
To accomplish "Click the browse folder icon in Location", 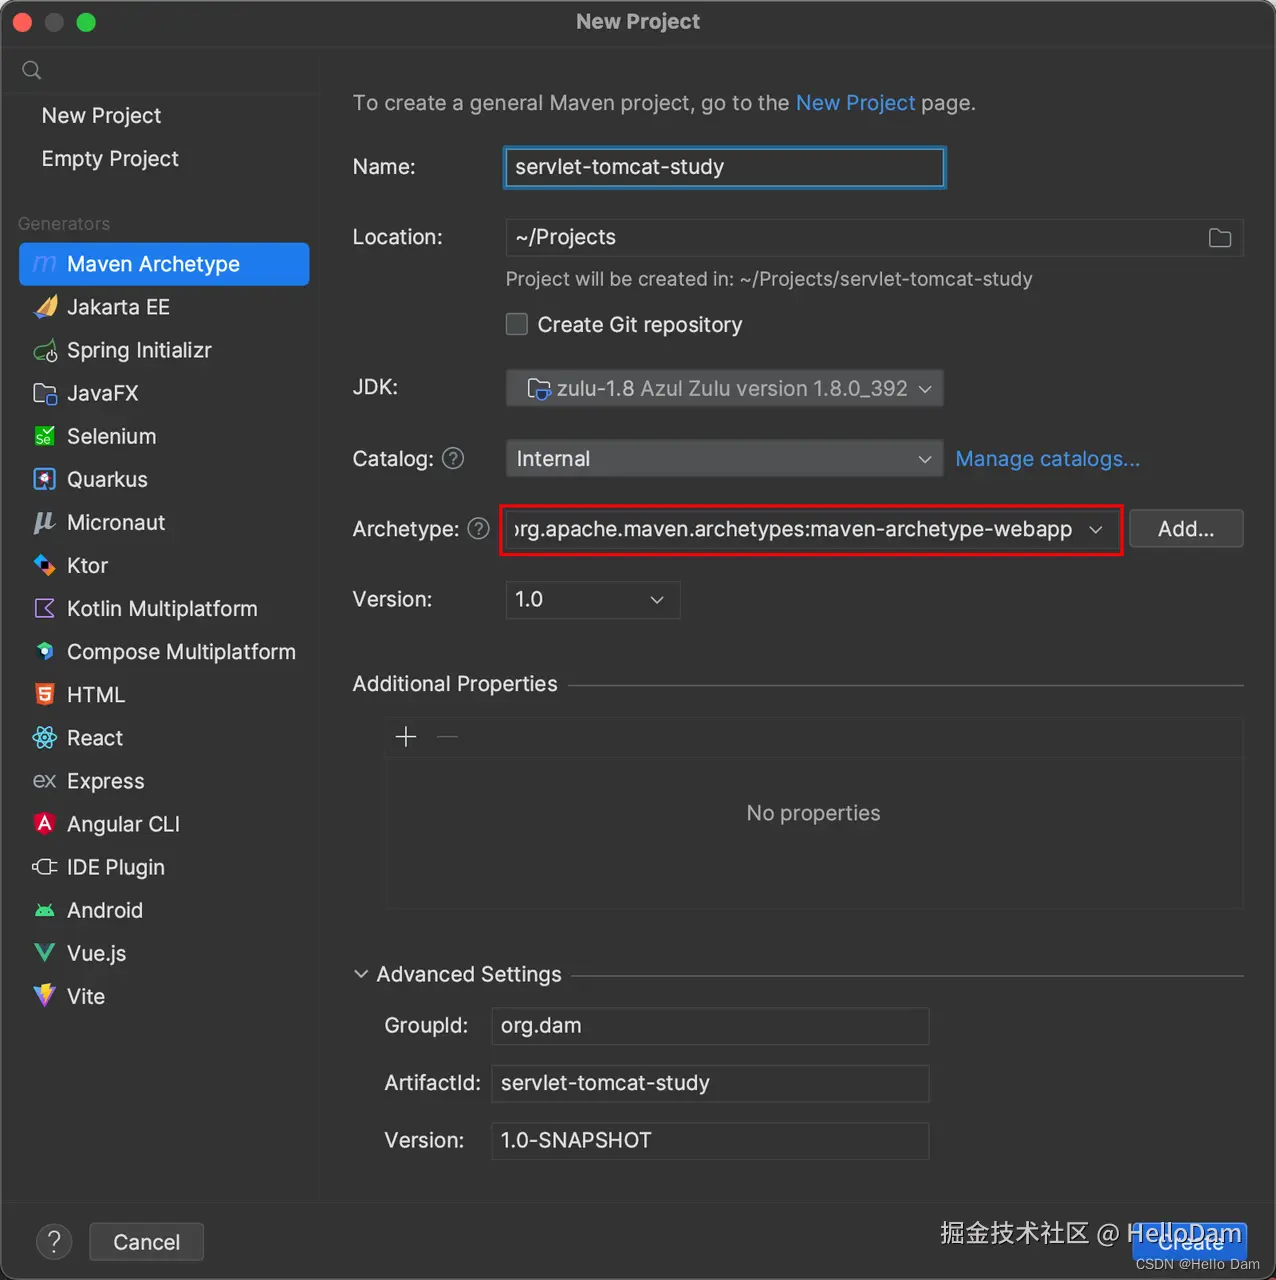I will tap(1219, 238).
